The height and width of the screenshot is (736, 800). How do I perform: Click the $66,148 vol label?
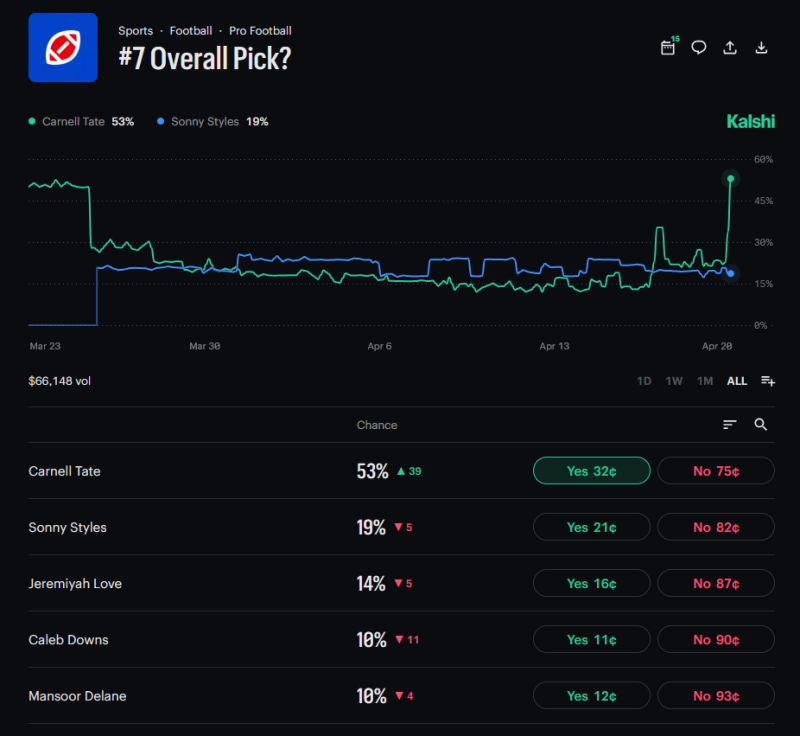(60, 381)
